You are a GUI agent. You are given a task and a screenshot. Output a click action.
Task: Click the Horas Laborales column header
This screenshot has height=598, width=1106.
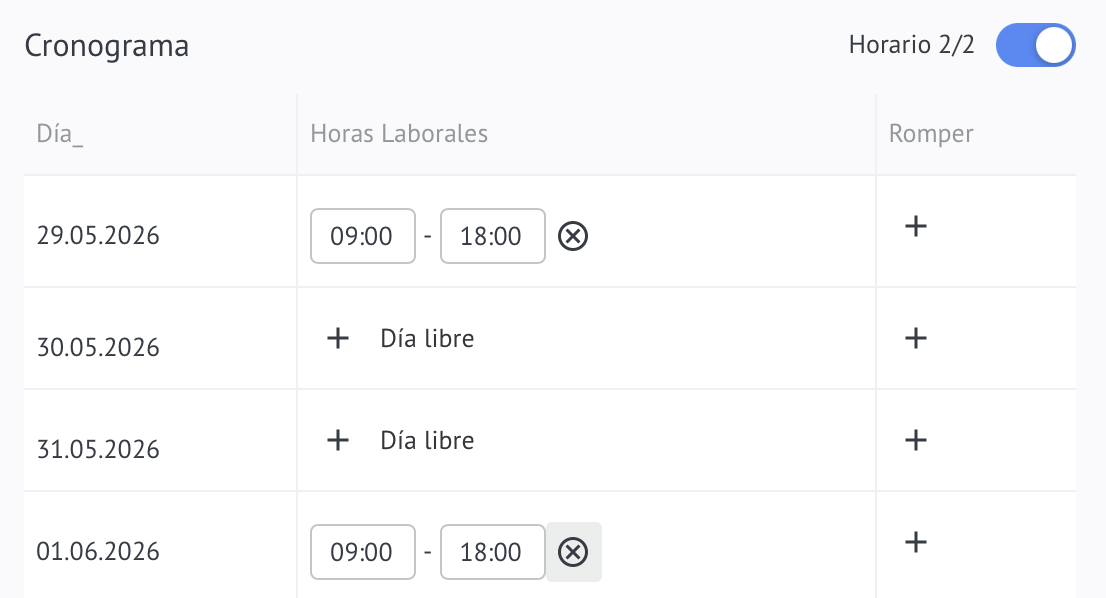(399, 134)
